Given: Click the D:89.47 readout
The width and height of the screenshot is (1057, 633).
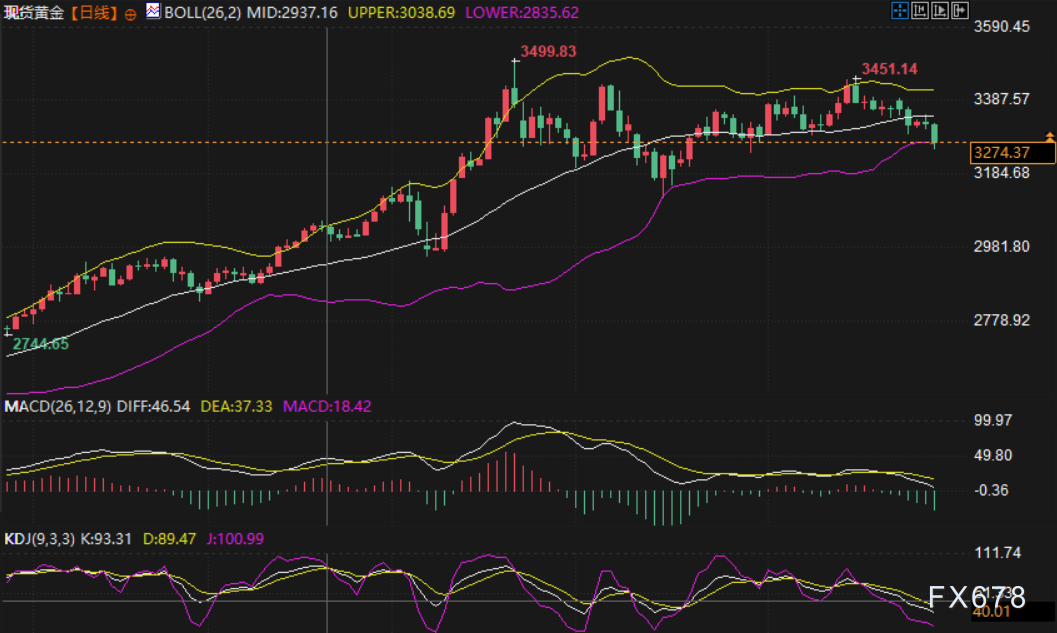Looking at the screenshot, I should (169, 539).
